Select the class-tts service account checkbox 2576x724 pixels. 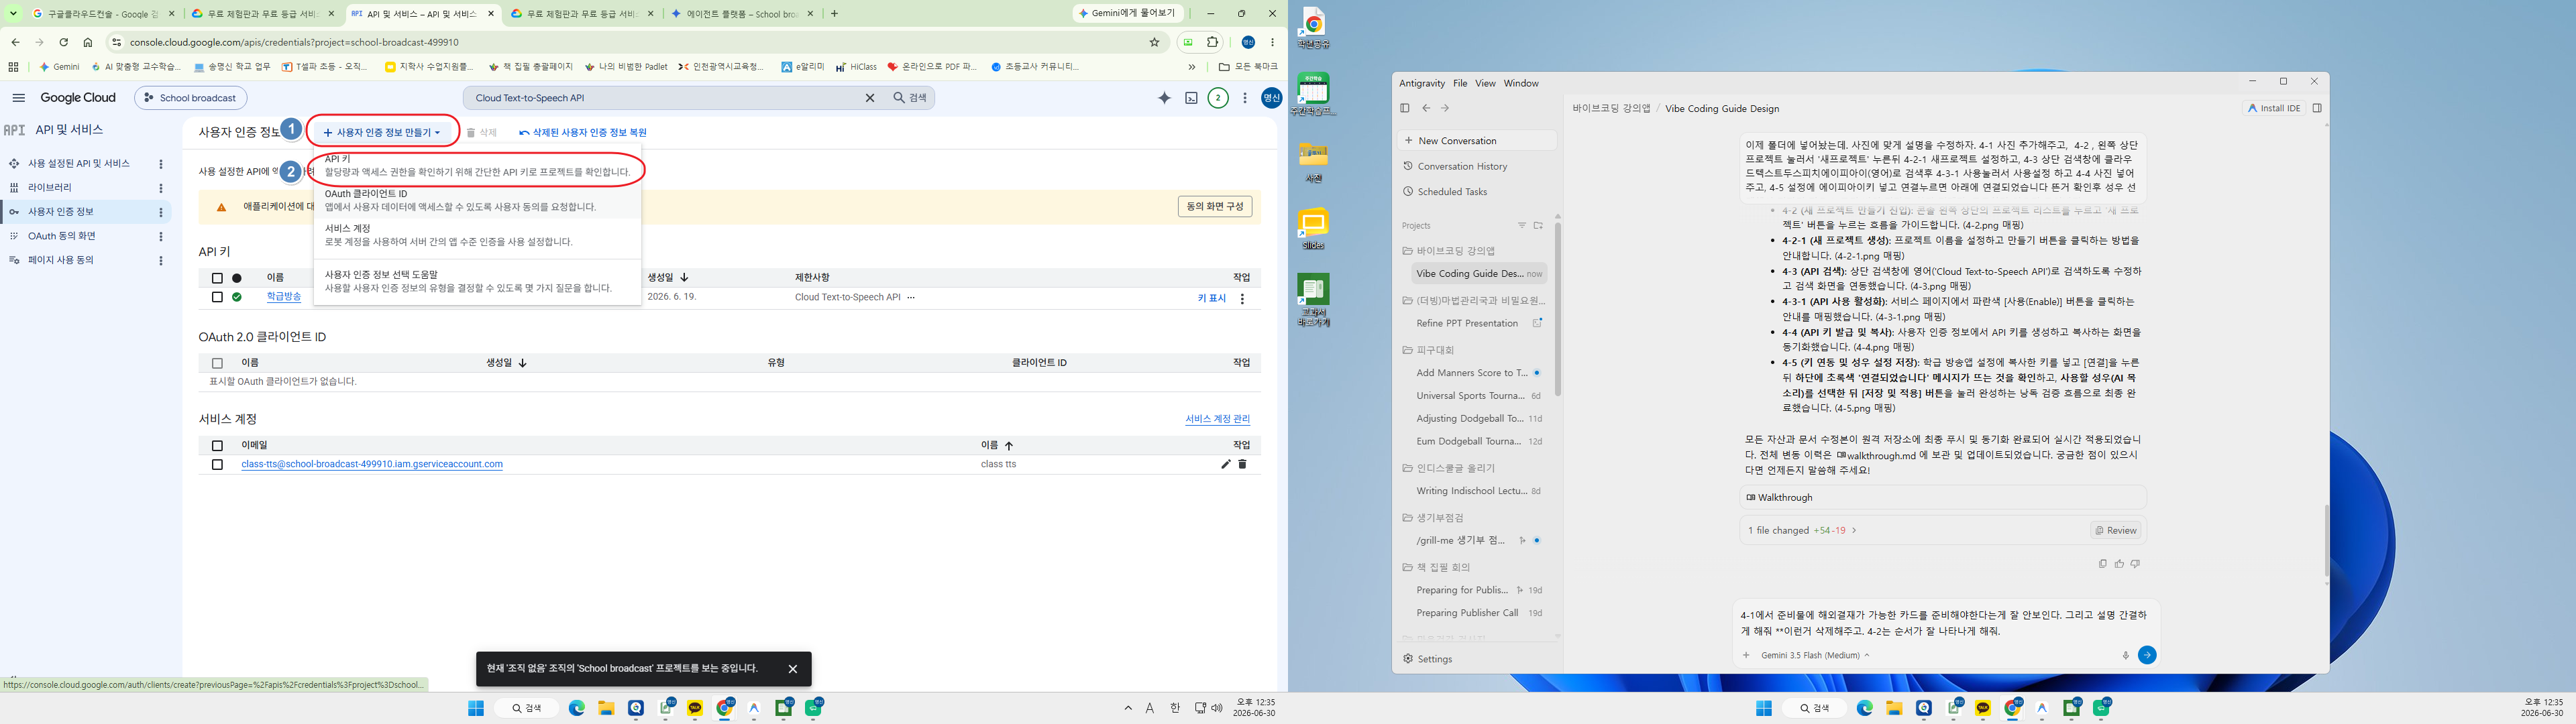click(x=217, y=464)
